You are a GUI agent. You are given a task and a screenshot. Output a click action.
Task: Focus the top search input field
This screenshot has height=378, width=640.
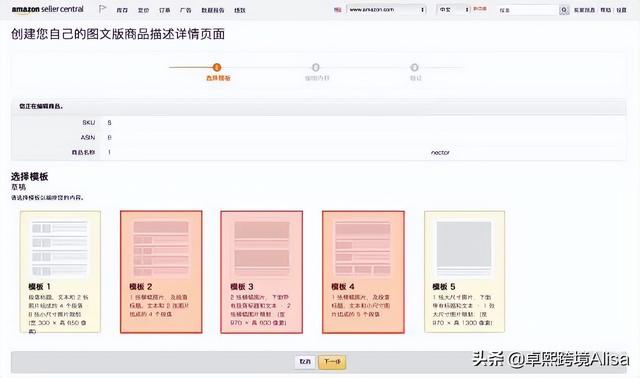coord(527,10)
